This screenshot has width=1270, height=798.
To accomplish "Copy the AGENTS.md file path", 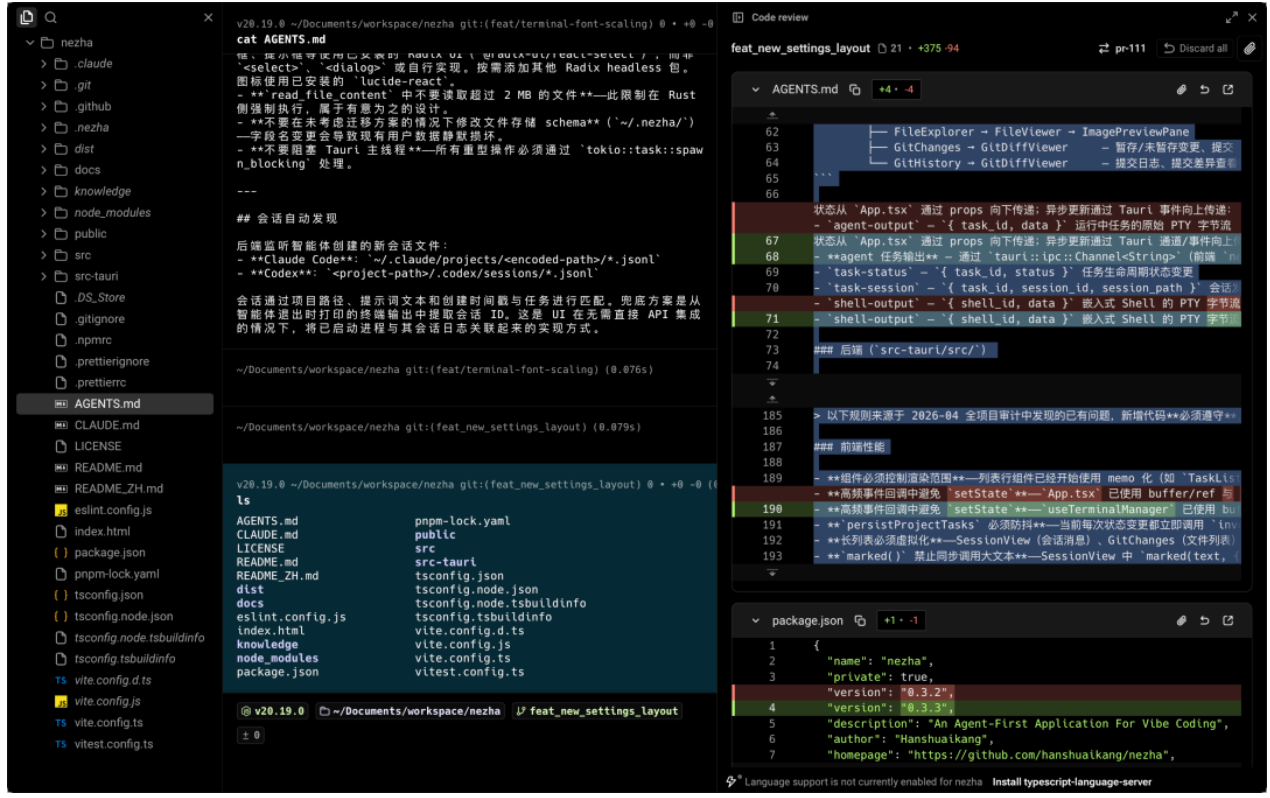I will click(x=855, y=89).
